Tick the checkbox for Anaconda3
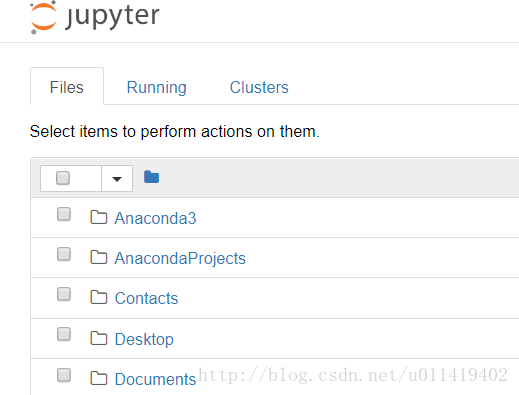Viewport: 519px width, 395px height. point(64,214)
